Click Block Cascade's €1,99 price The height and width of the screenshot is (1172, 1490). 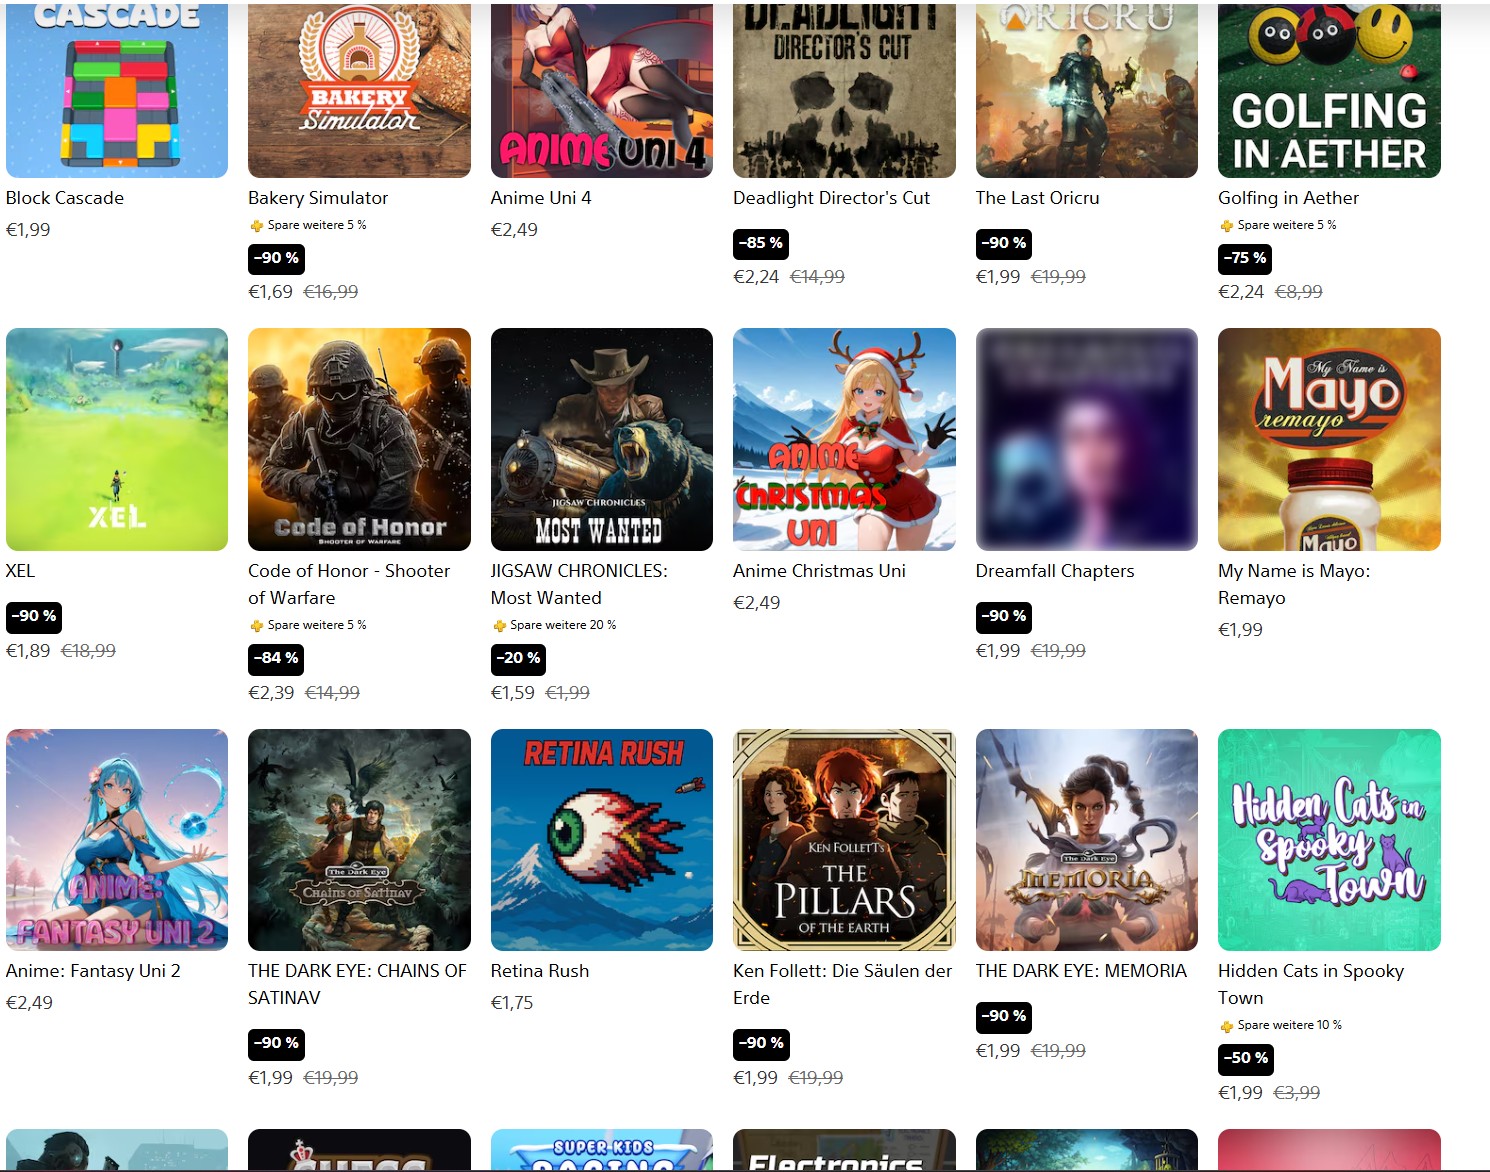[x=28, y=230]
